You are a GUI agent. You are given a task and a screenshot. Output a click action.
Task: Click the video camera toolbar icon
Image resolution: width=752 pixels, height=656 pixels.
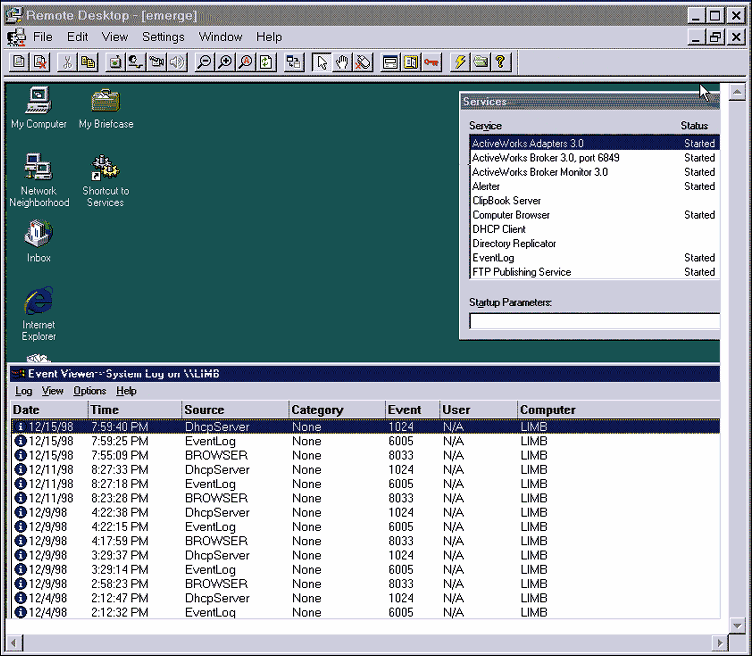click(x=156, y=62)
